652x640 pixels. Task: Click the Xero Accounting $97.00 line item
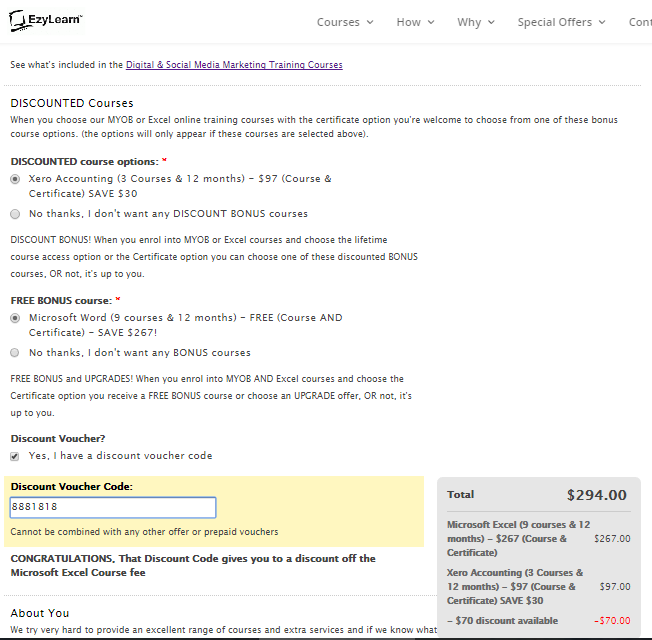click(538, 586)
